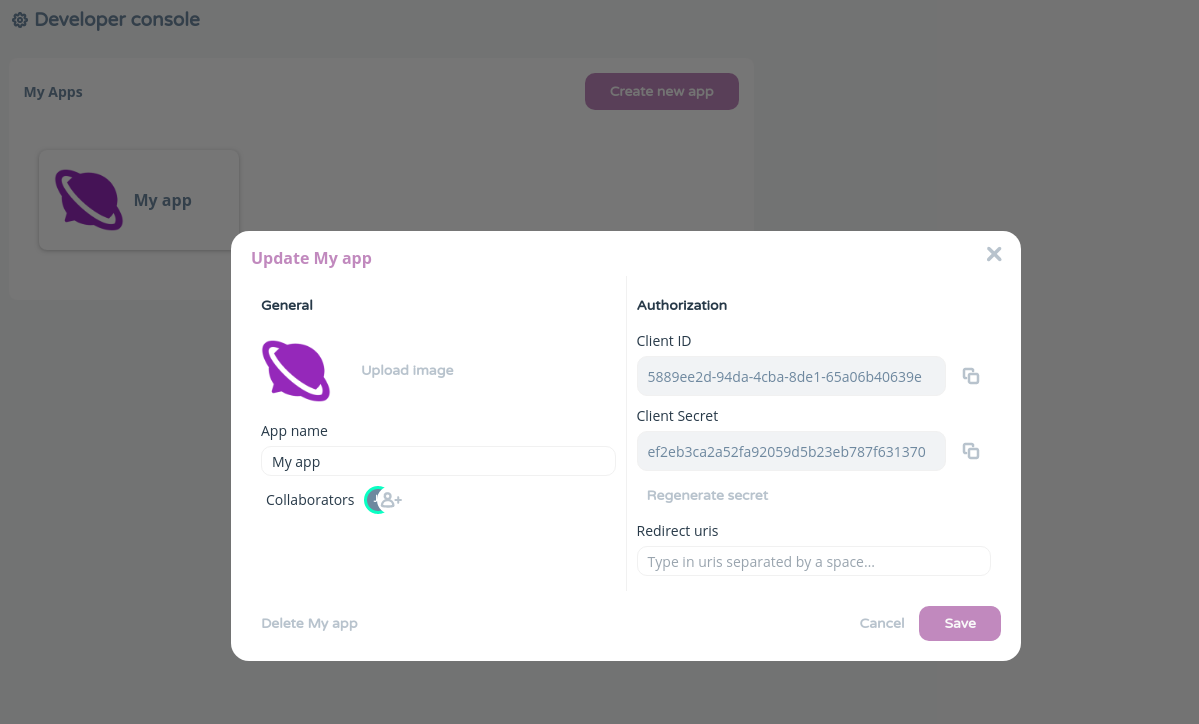Click the planet logo on the My app card
This screenshot has height=724, width=1199.
(89, 200)
